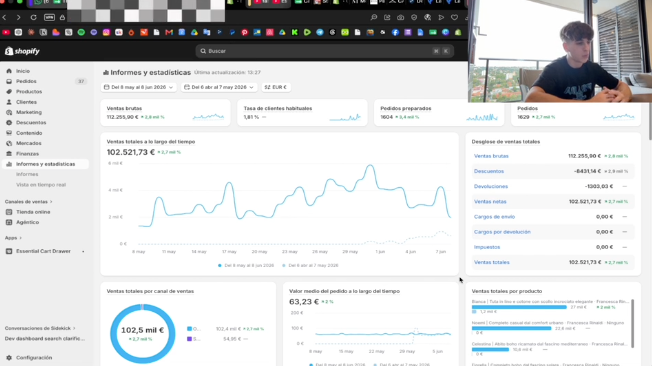Open the Ventas brutas metric card

(x=165, y=112)
